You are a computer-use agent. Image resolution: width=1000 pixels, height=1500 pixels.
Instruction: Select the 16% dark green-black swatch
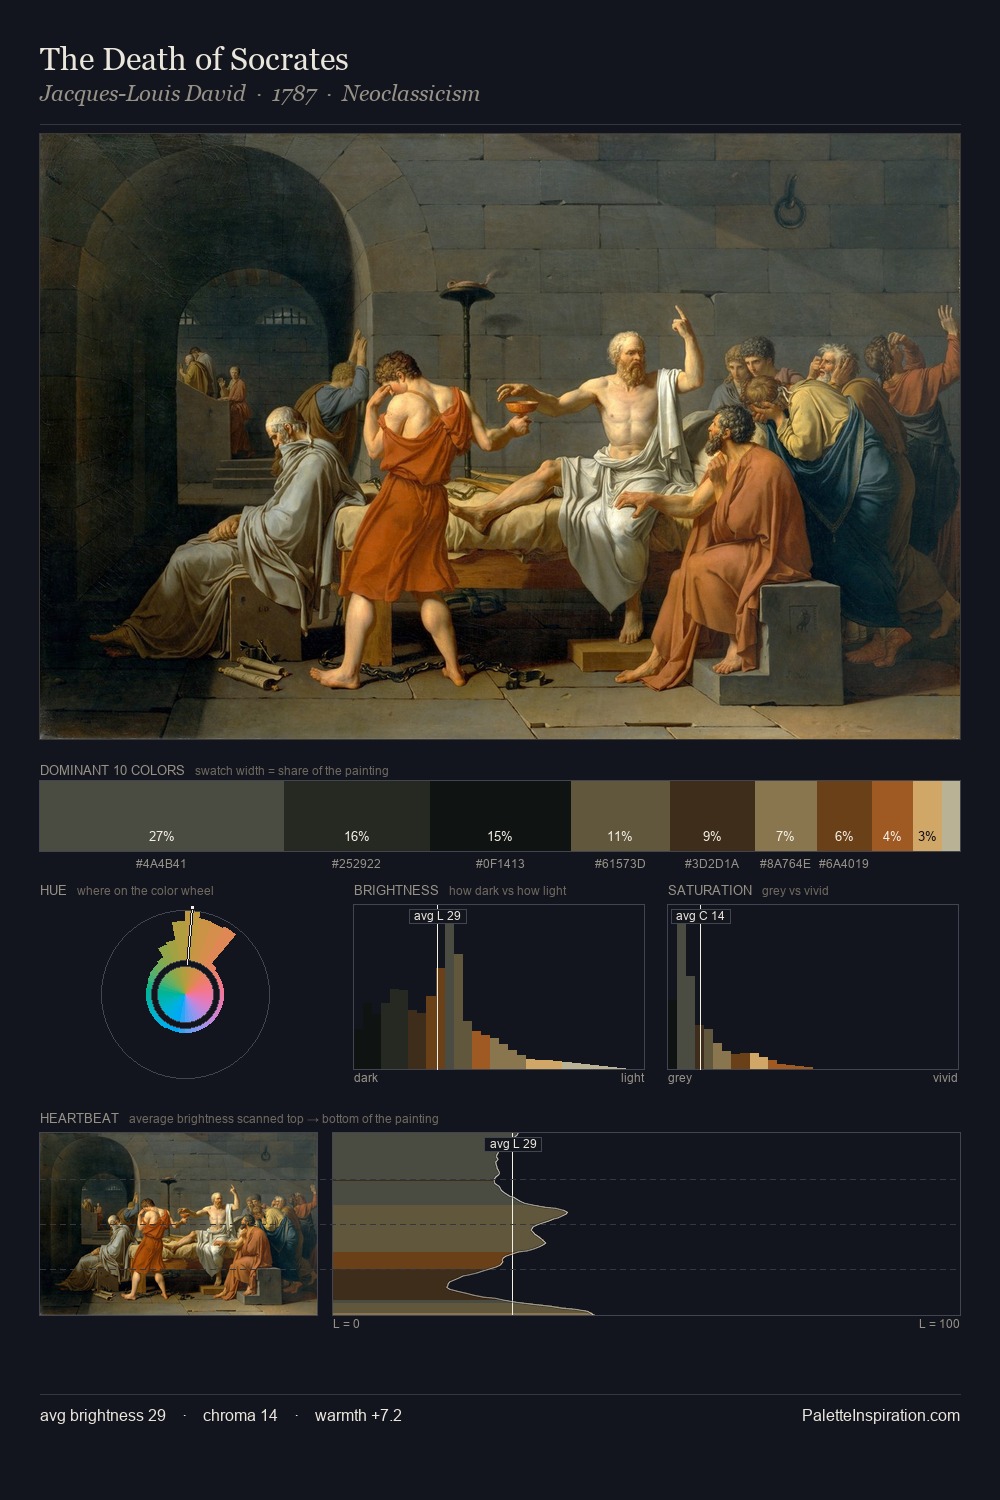[357, 816]
